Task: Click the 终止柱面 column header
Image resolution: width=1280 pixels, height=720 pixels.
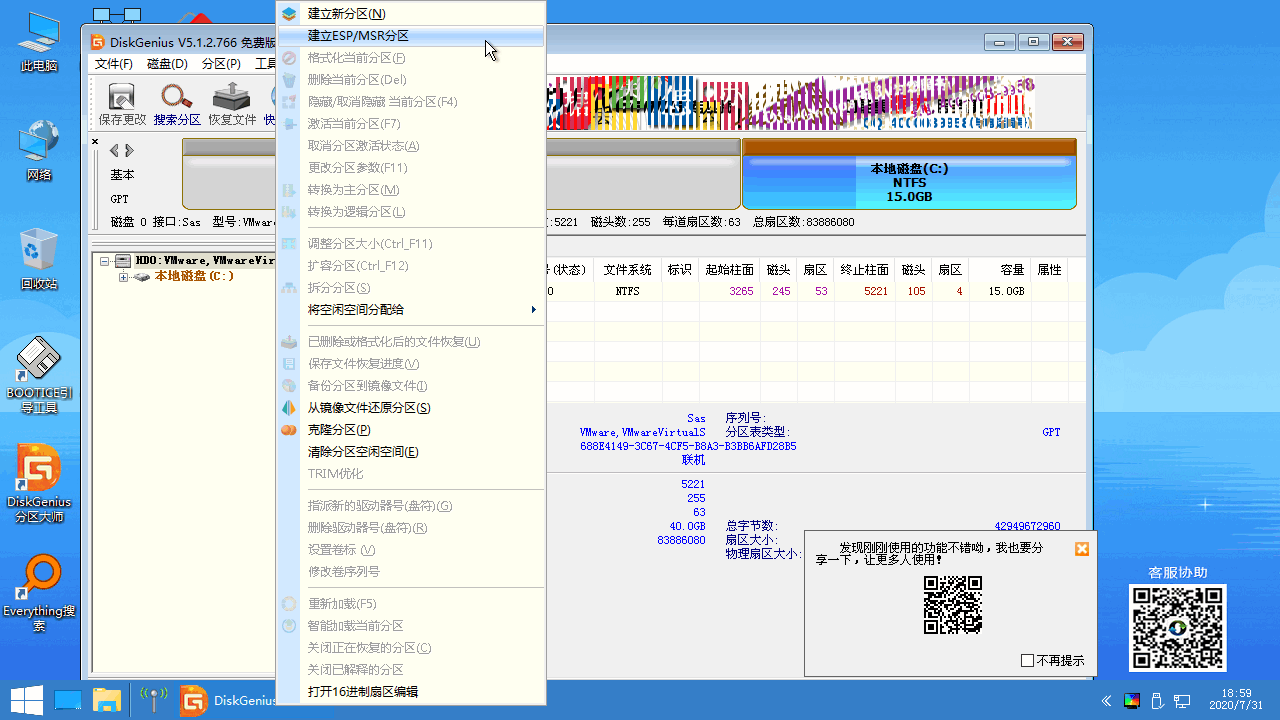Action: tap(864, 270)
